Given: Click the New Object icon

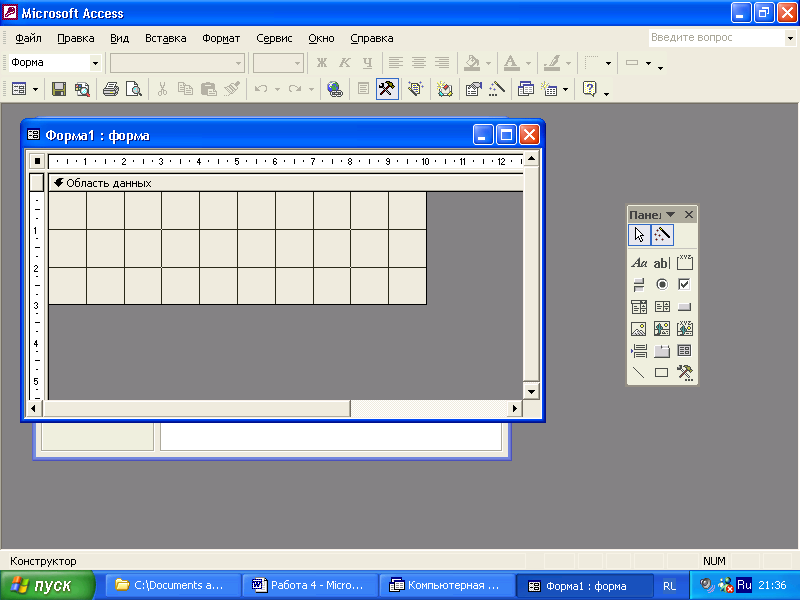Looking at the screenshot, I should (x=549, y=89).
